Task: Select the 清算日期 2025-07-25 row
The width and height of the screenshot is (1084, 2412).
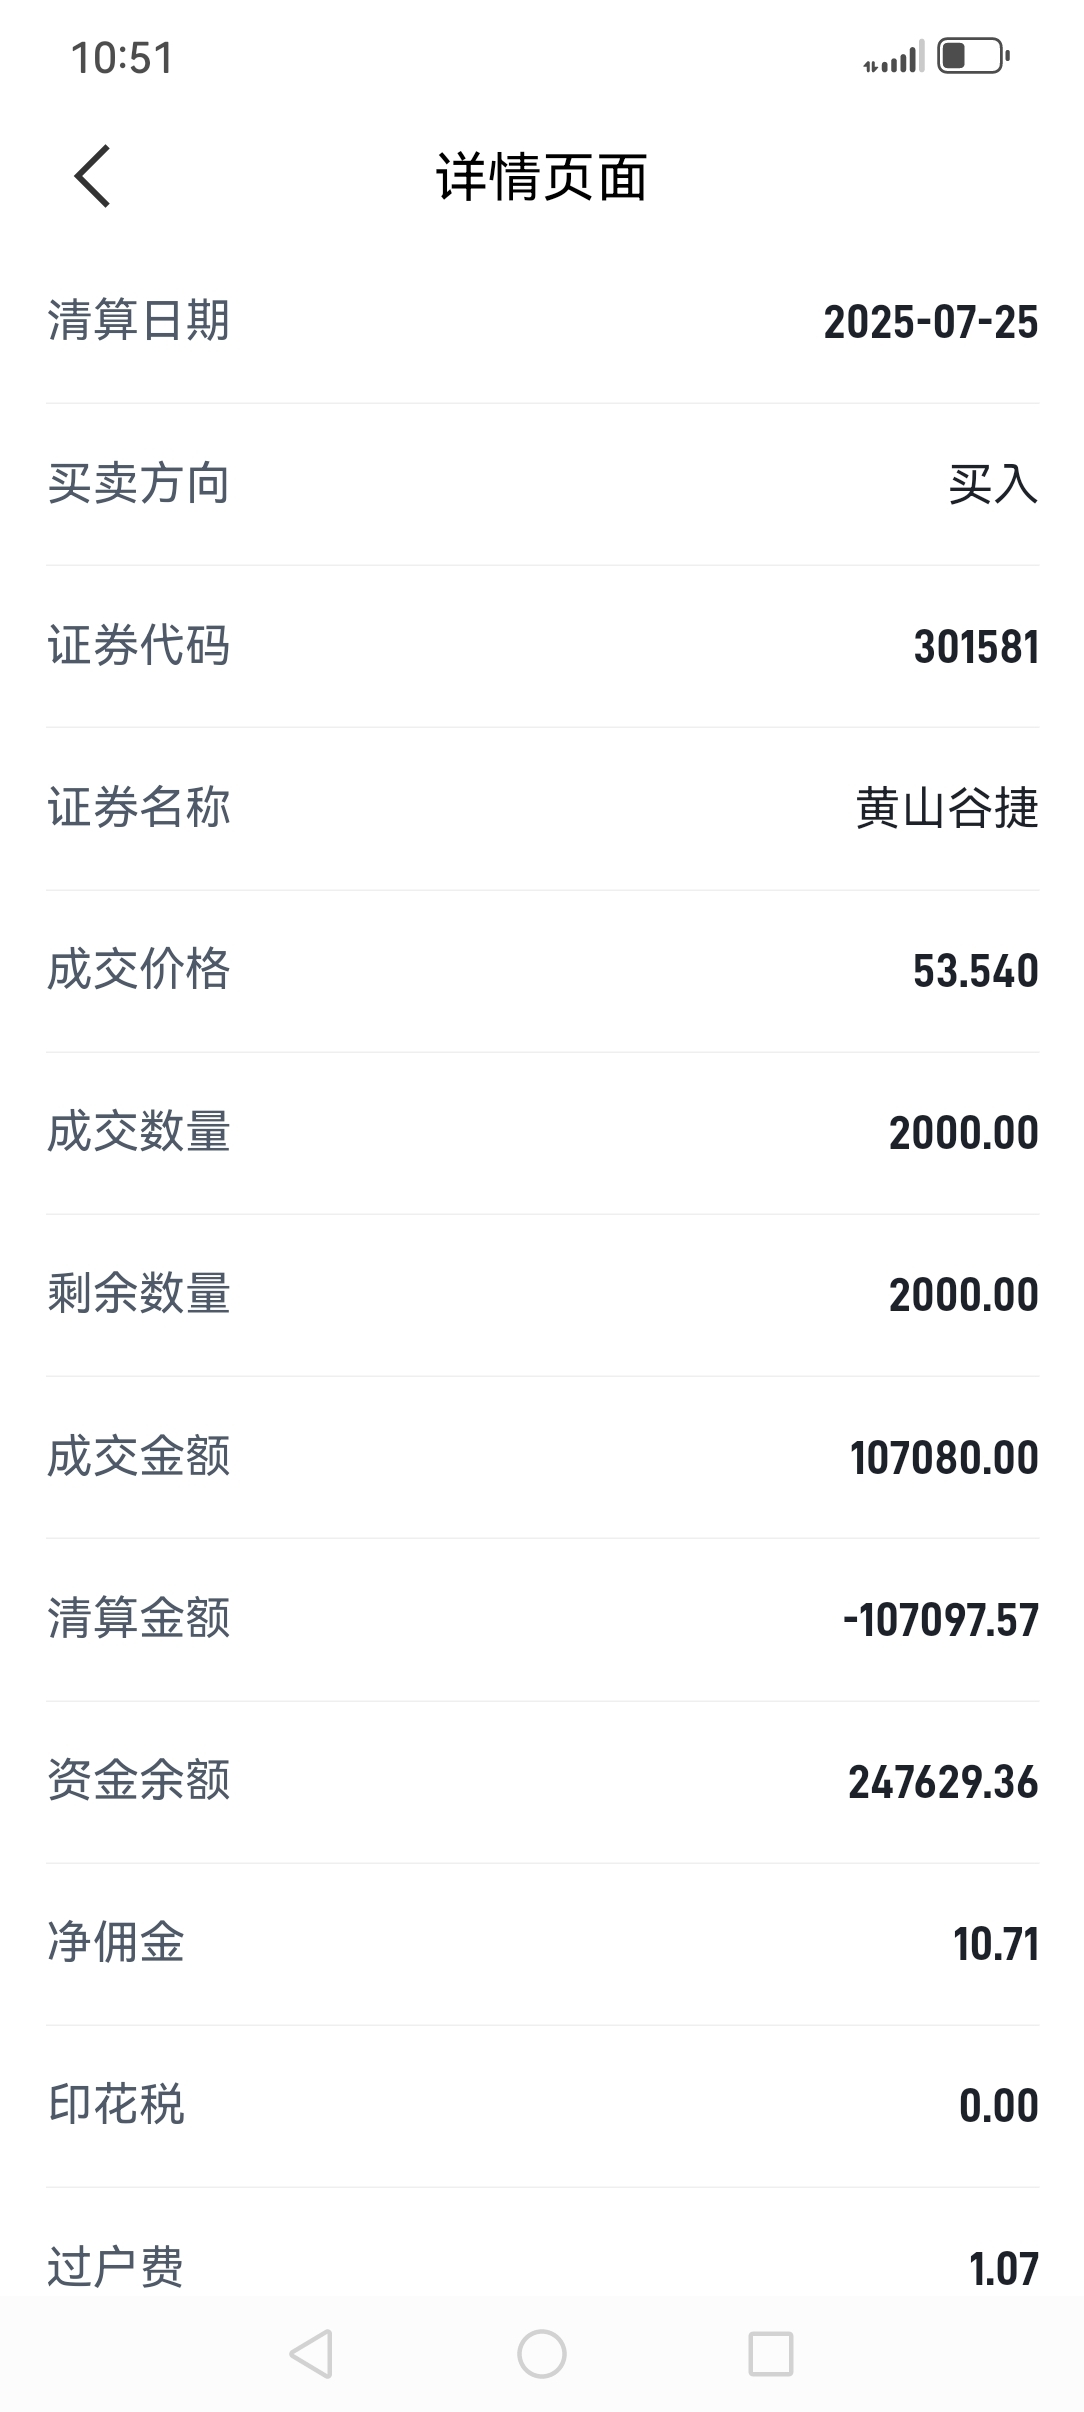Action: tap(542, 322)
